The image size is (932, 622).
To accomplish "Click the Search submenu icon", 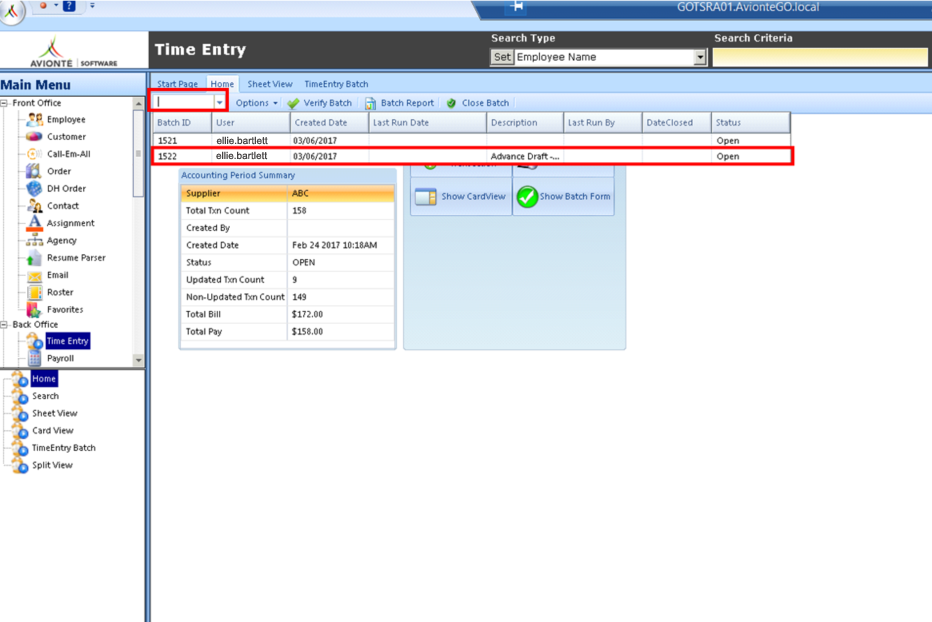I will point(20,397).
